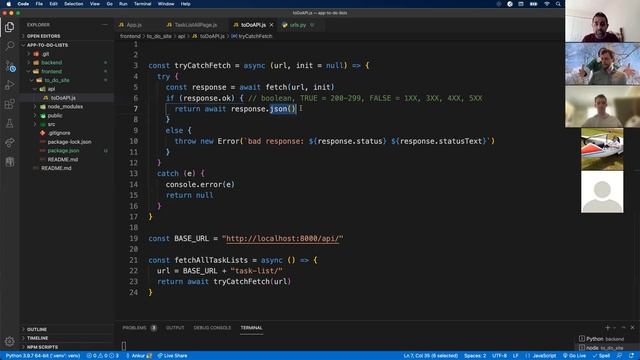The height and width of the screenshot is (360, 640).
Task: Click the Explorer more actions ellipsis
Action: pyautogui.click(x=105, y=25)
